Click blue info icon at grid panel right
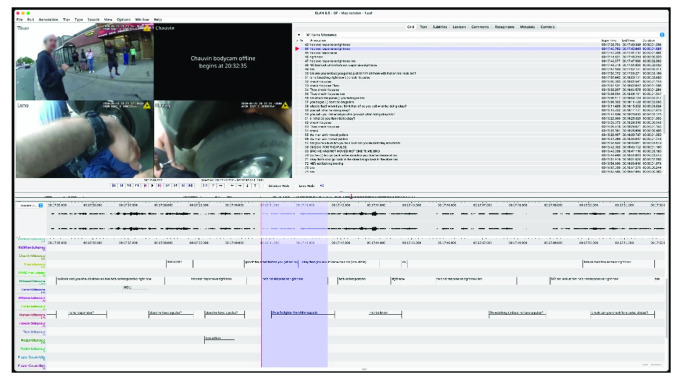The width and height of the screenshot is (683, 390). coord(662,34)
